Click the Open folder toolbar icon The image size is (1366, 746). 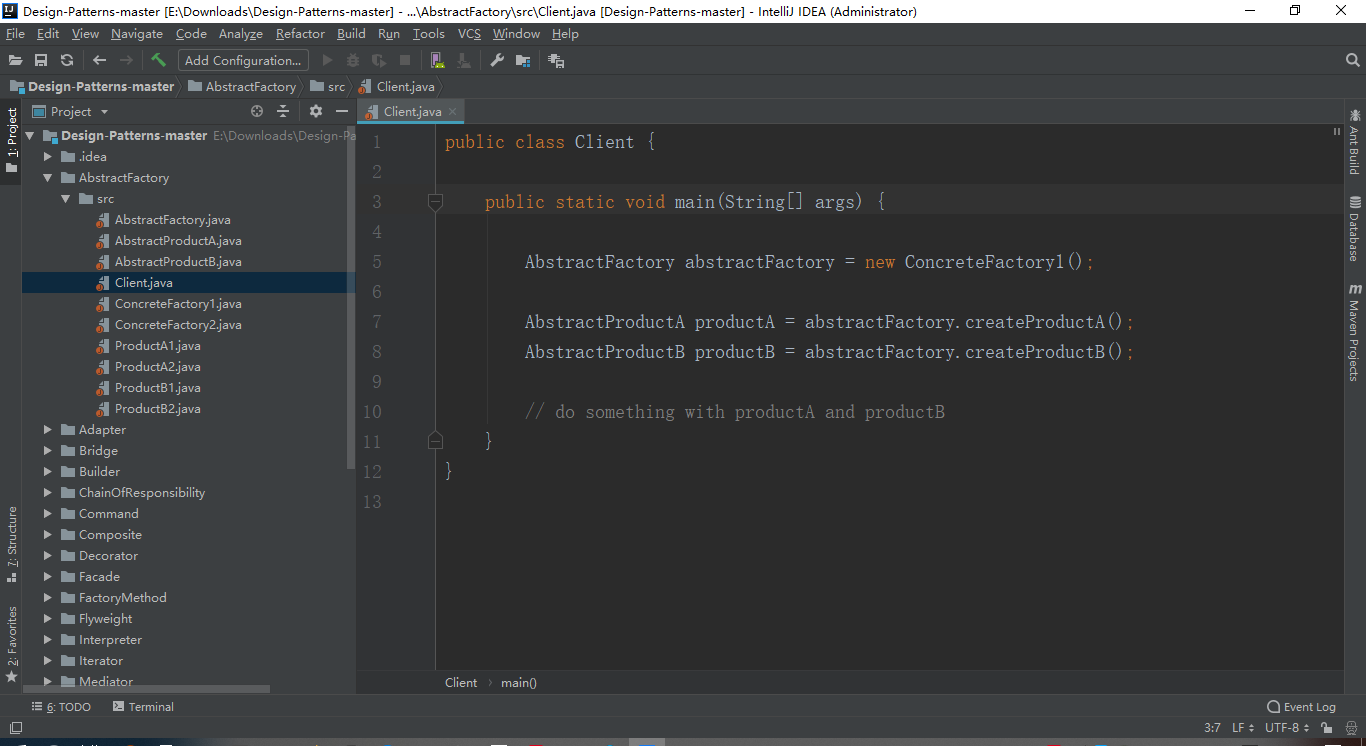pyautogui.click(x=15, y=61)
